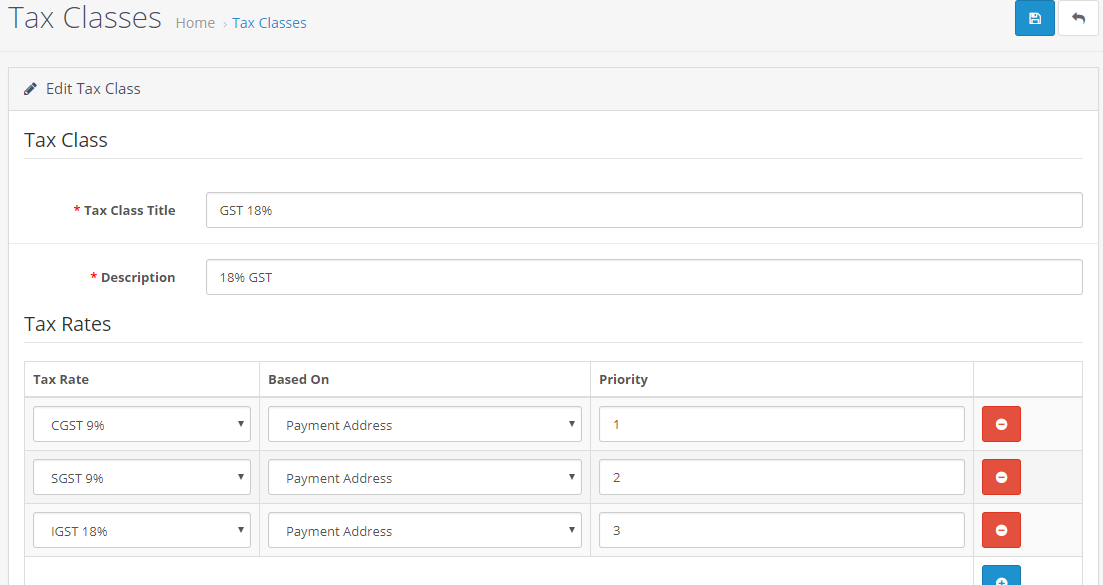Click the pencil icon beside Edit Tax Class
1103x585 pixels.
click(x=30, y=89)
